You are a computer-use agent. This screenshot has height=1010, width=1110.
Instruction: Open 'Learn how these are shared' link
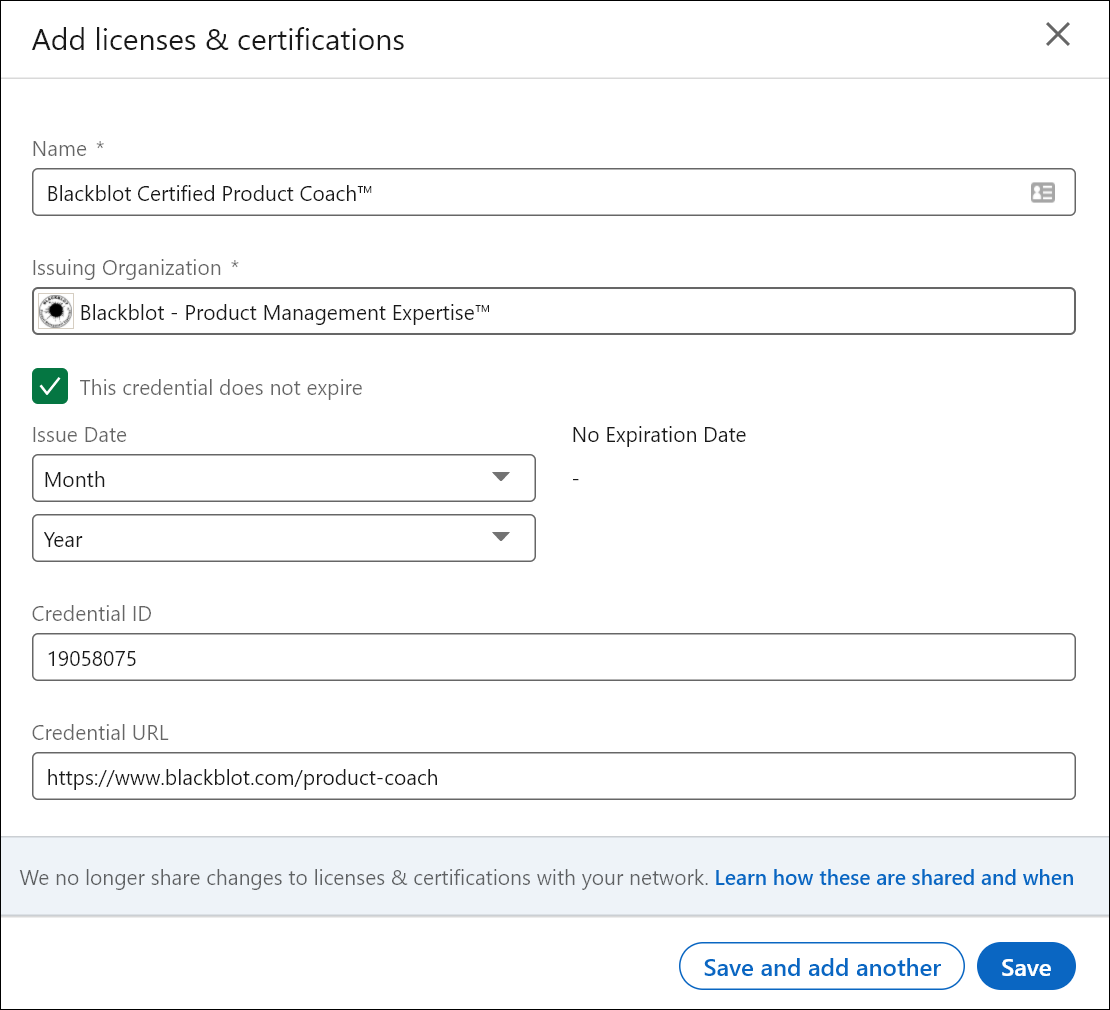pos(894,878)
